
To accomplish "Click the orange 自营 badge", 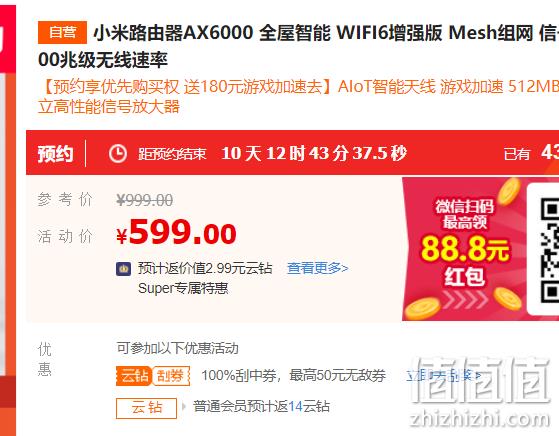I will [x=62, y=32].
